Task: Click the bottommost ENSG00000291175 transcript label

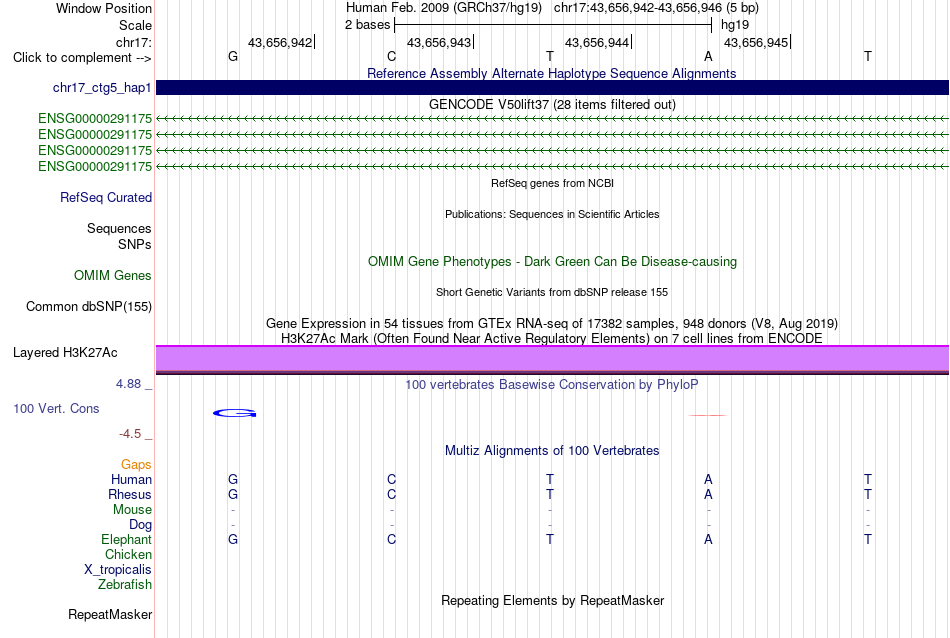Action: coord(95,166)
